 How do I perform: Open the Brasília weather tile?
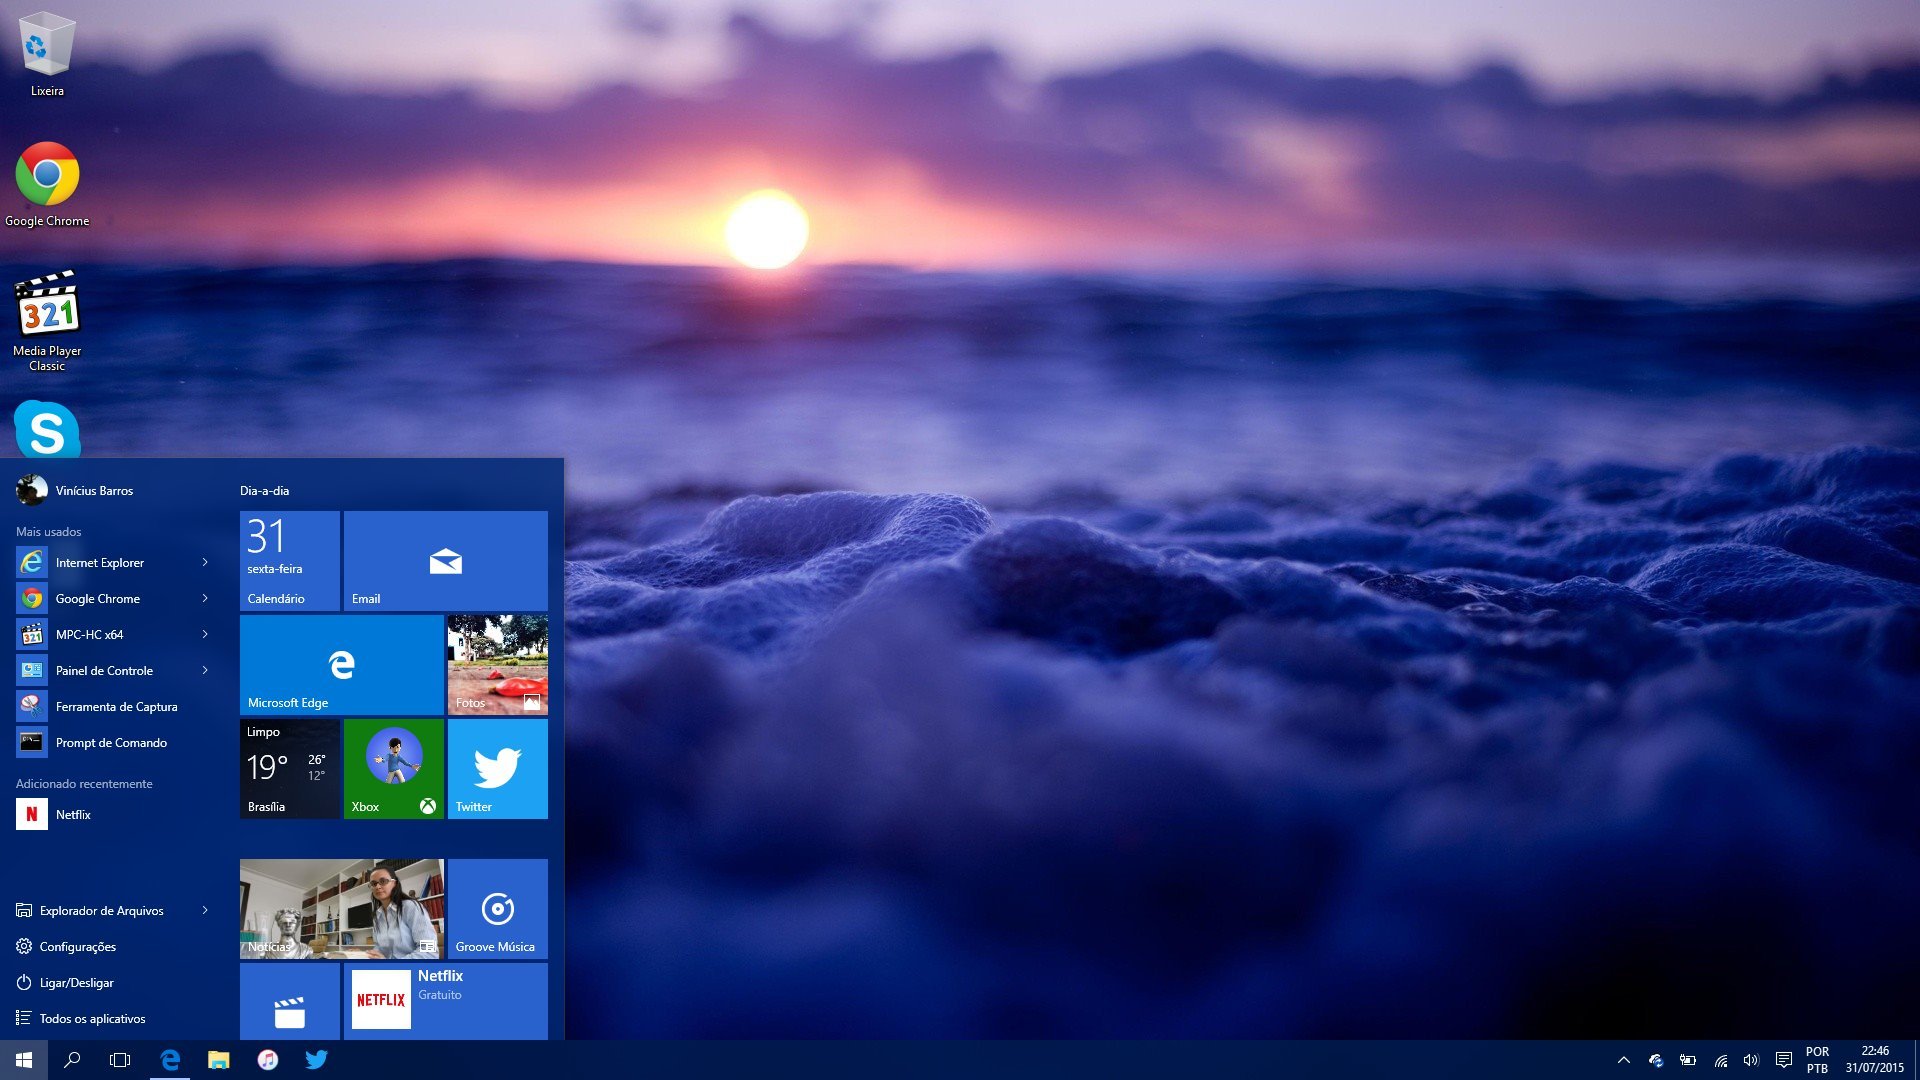pyautogui.click(x=290, y=769)
